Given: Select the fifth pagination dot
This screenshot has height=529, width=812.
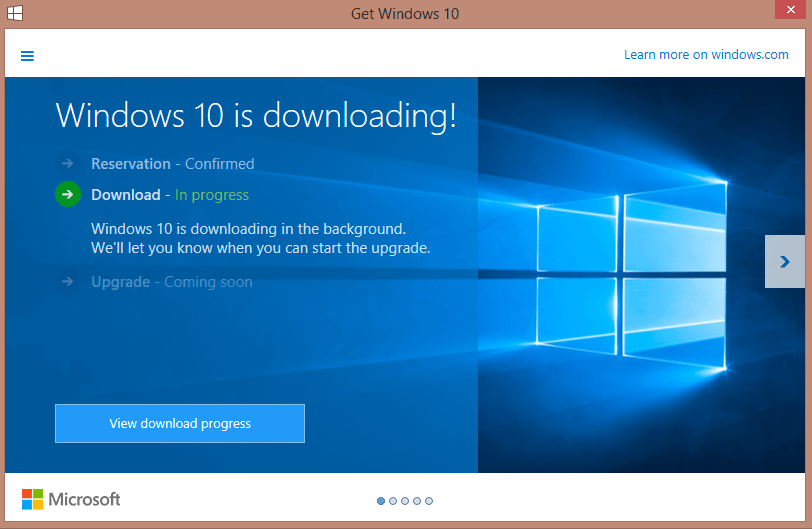Looking at the screenshot, I should [x=429, y=501].
